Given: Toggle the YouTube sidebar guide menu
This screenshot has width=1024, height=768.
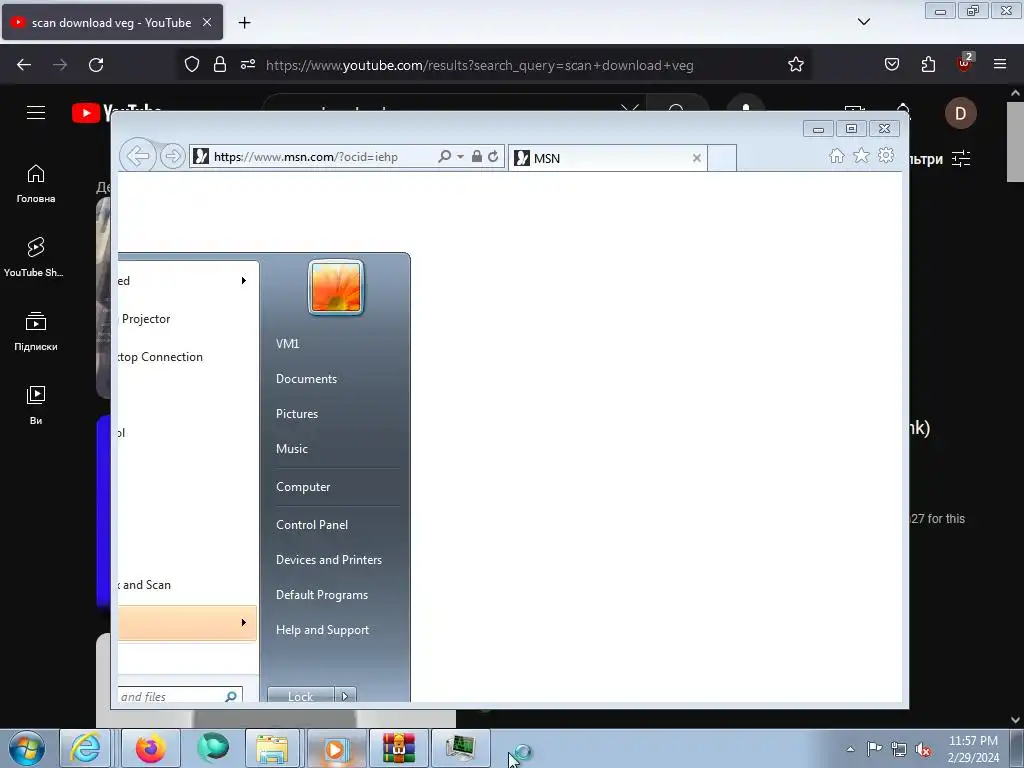Looking at the screenshot, I should (36, 112).
